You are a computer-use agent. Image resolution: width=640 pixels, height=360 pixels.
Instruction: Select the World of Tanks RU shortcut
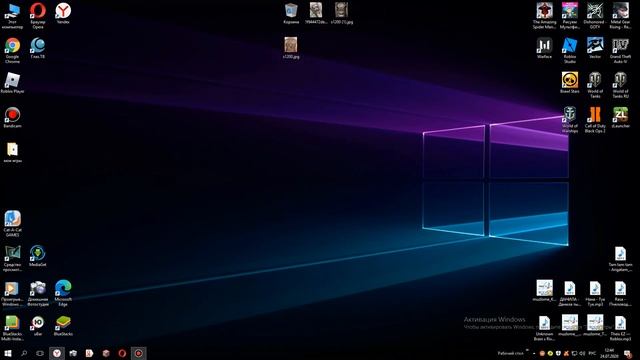tap(620, 85)
